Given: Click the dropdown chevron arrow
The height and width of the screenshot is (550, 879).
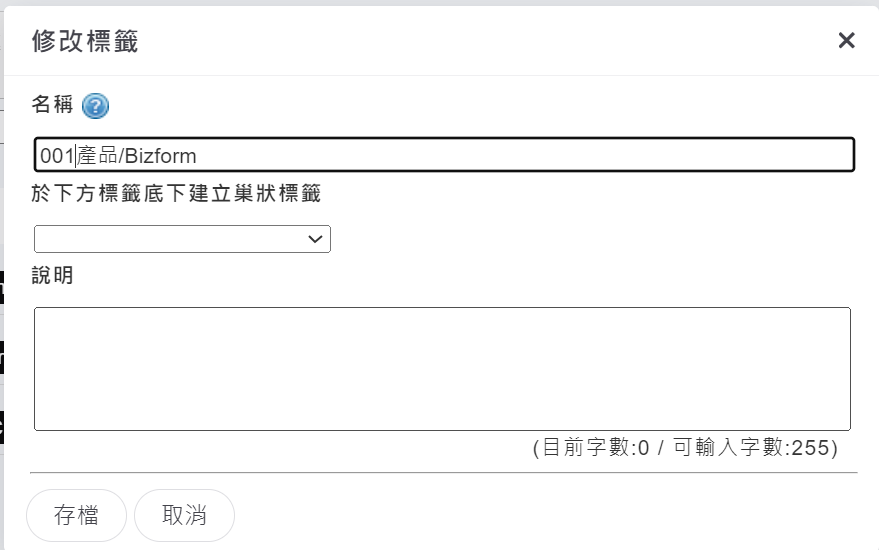Looking at the screenshot, I should (315, 239).
